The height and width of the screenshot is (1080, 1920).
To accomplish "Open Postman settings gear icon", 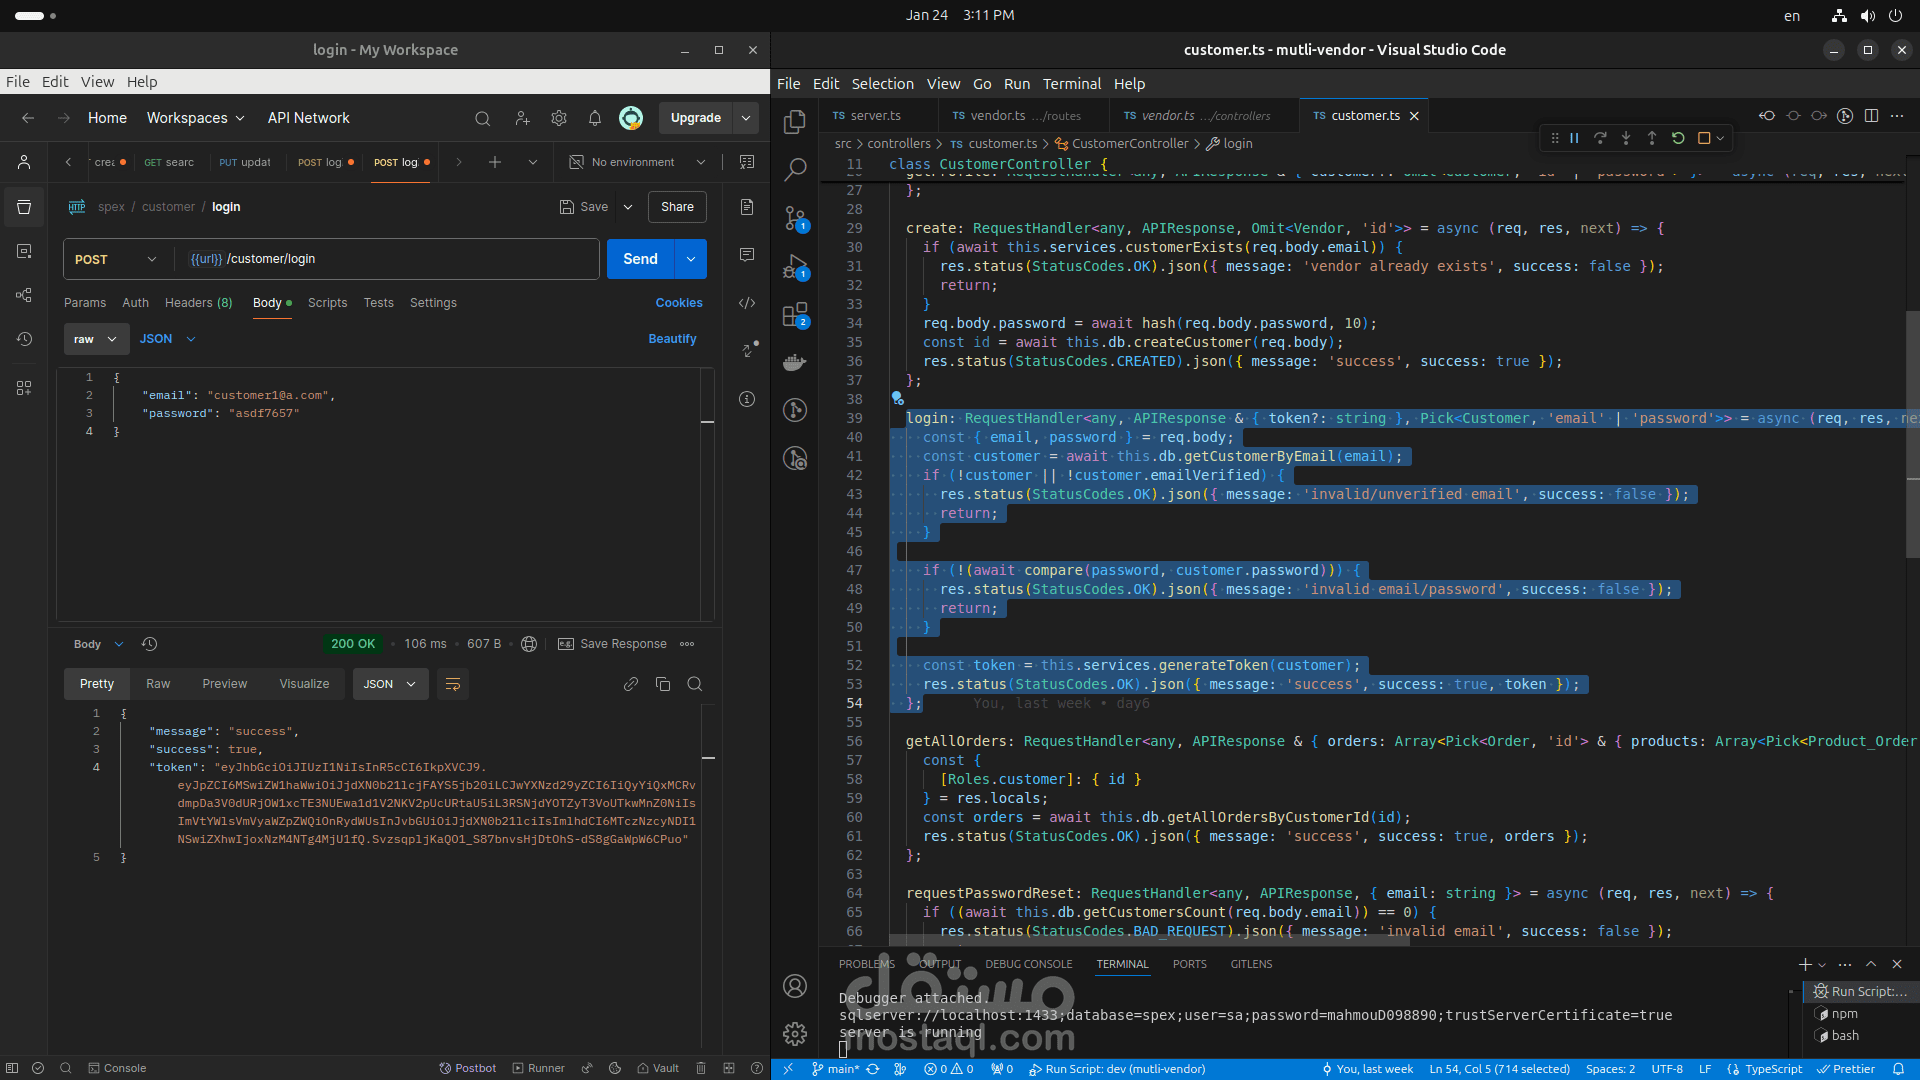I will coord(559,118).
